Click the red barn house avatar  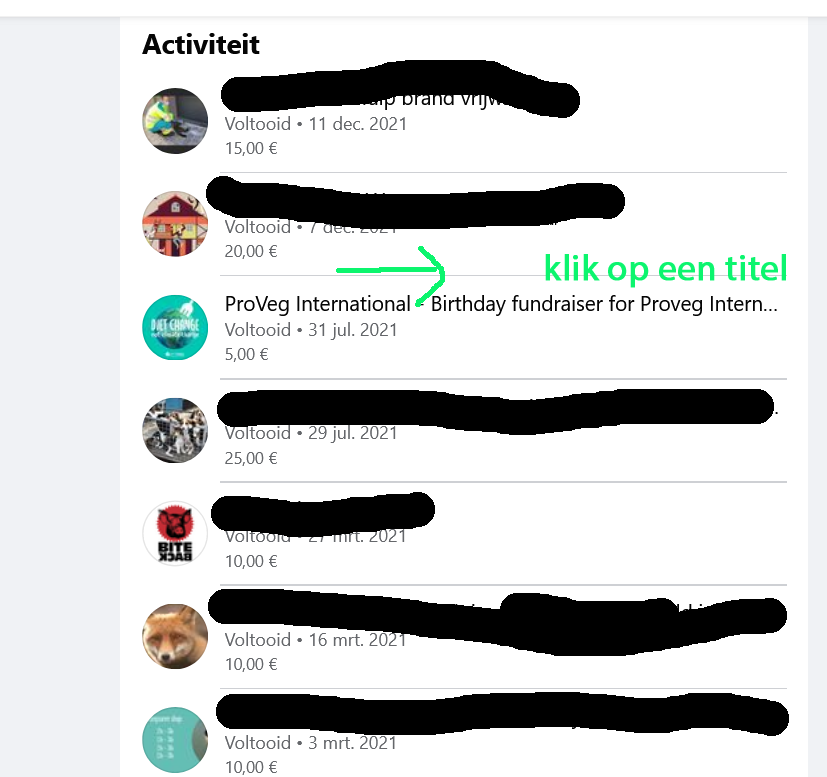tap(175, 224)
